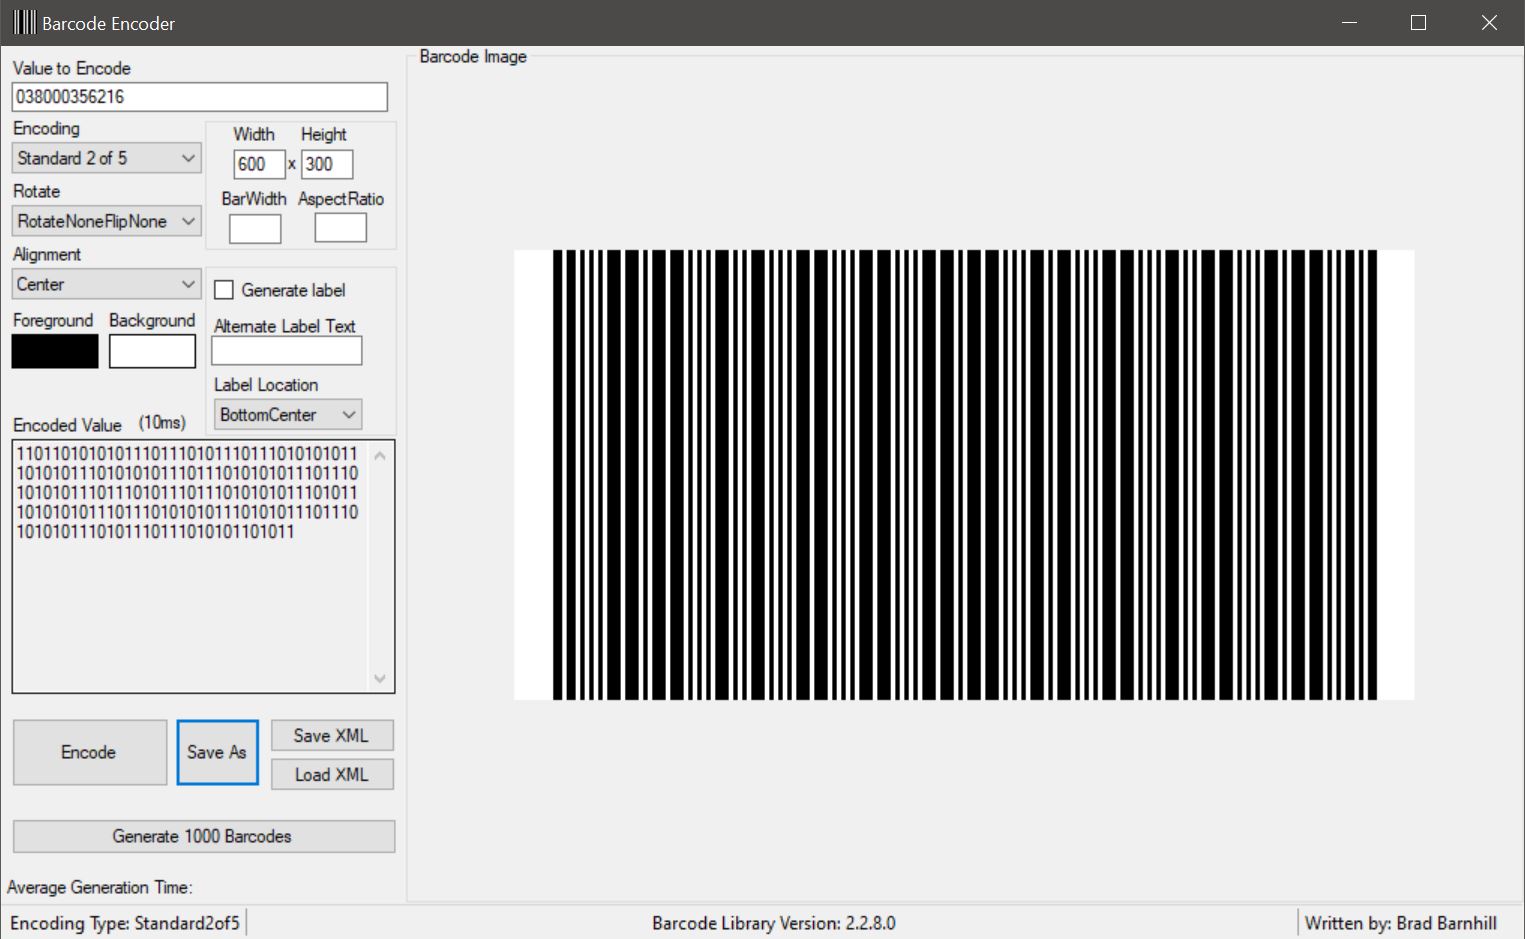
Task: Click inside the Value to Encode field
Action: 199,96
